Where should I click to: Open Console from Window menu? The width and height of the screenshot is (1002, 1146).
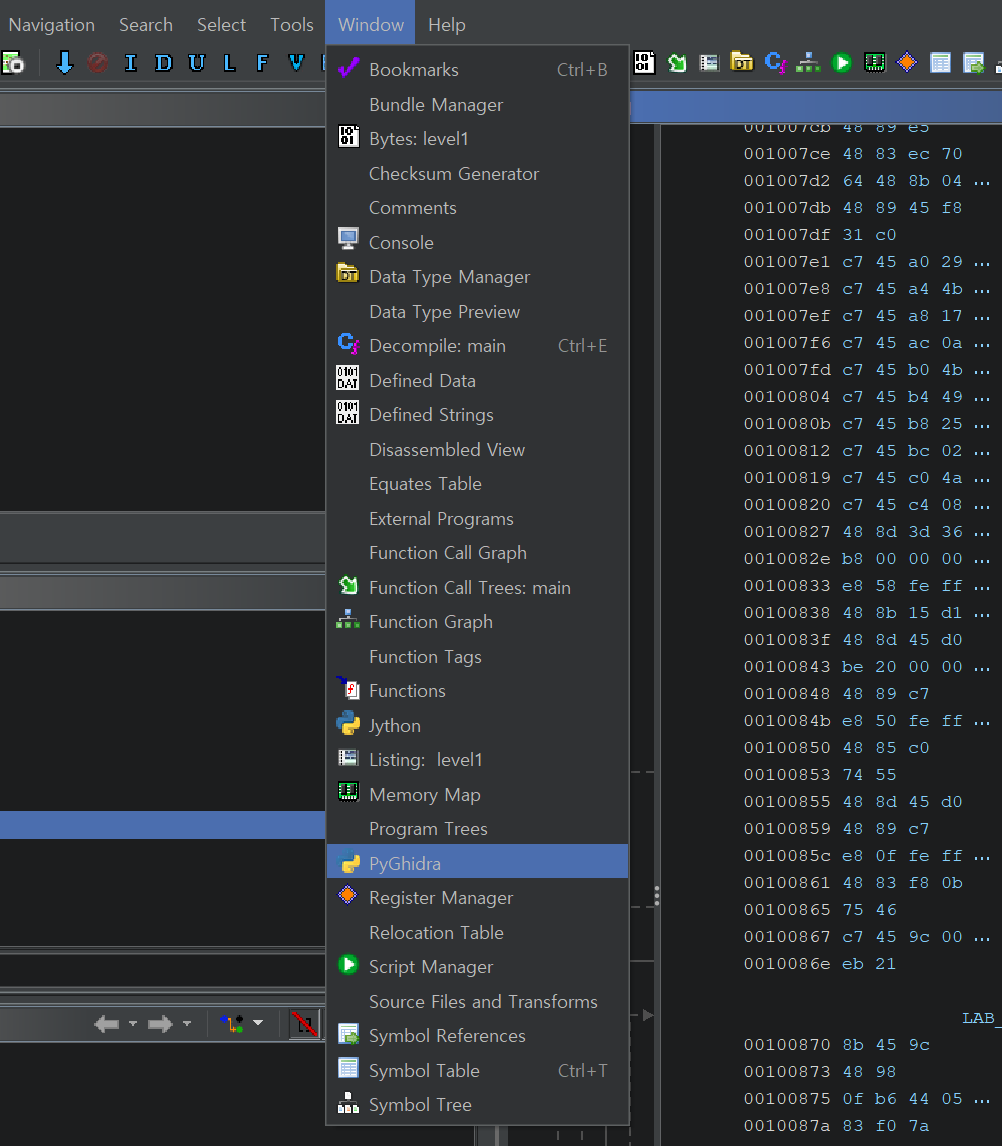coord(477,243)
